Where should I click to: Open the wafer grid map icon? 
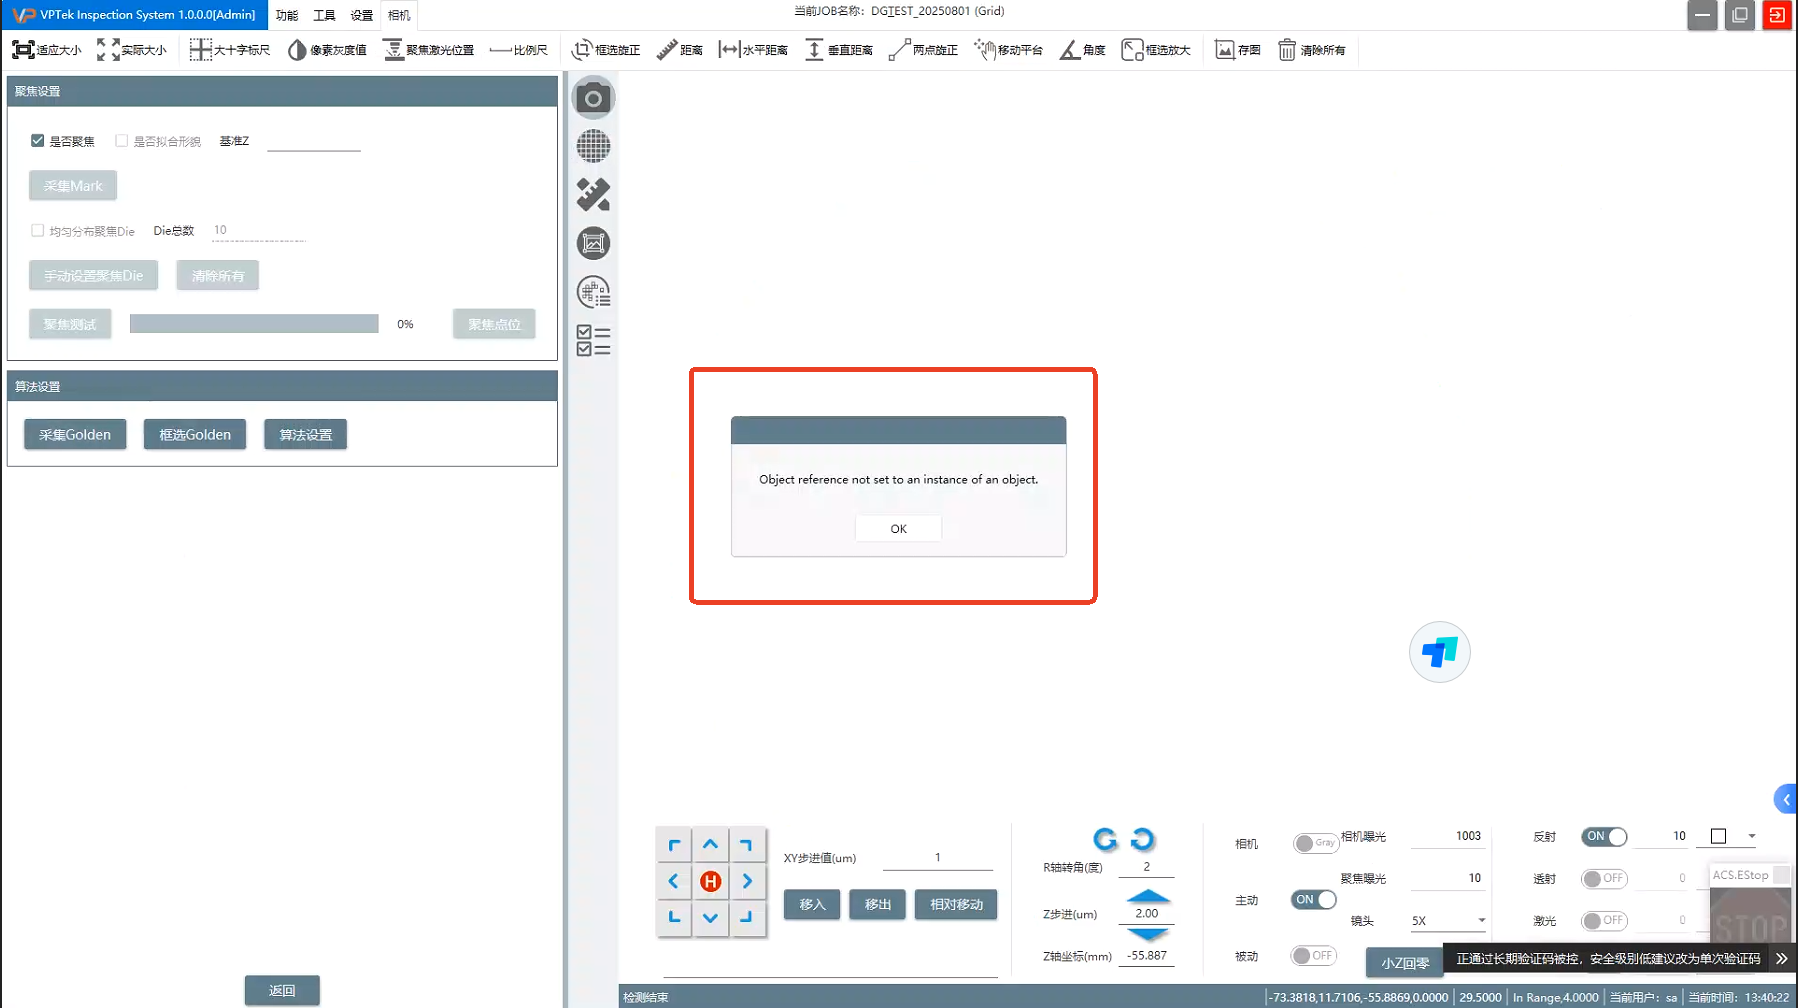593,147
